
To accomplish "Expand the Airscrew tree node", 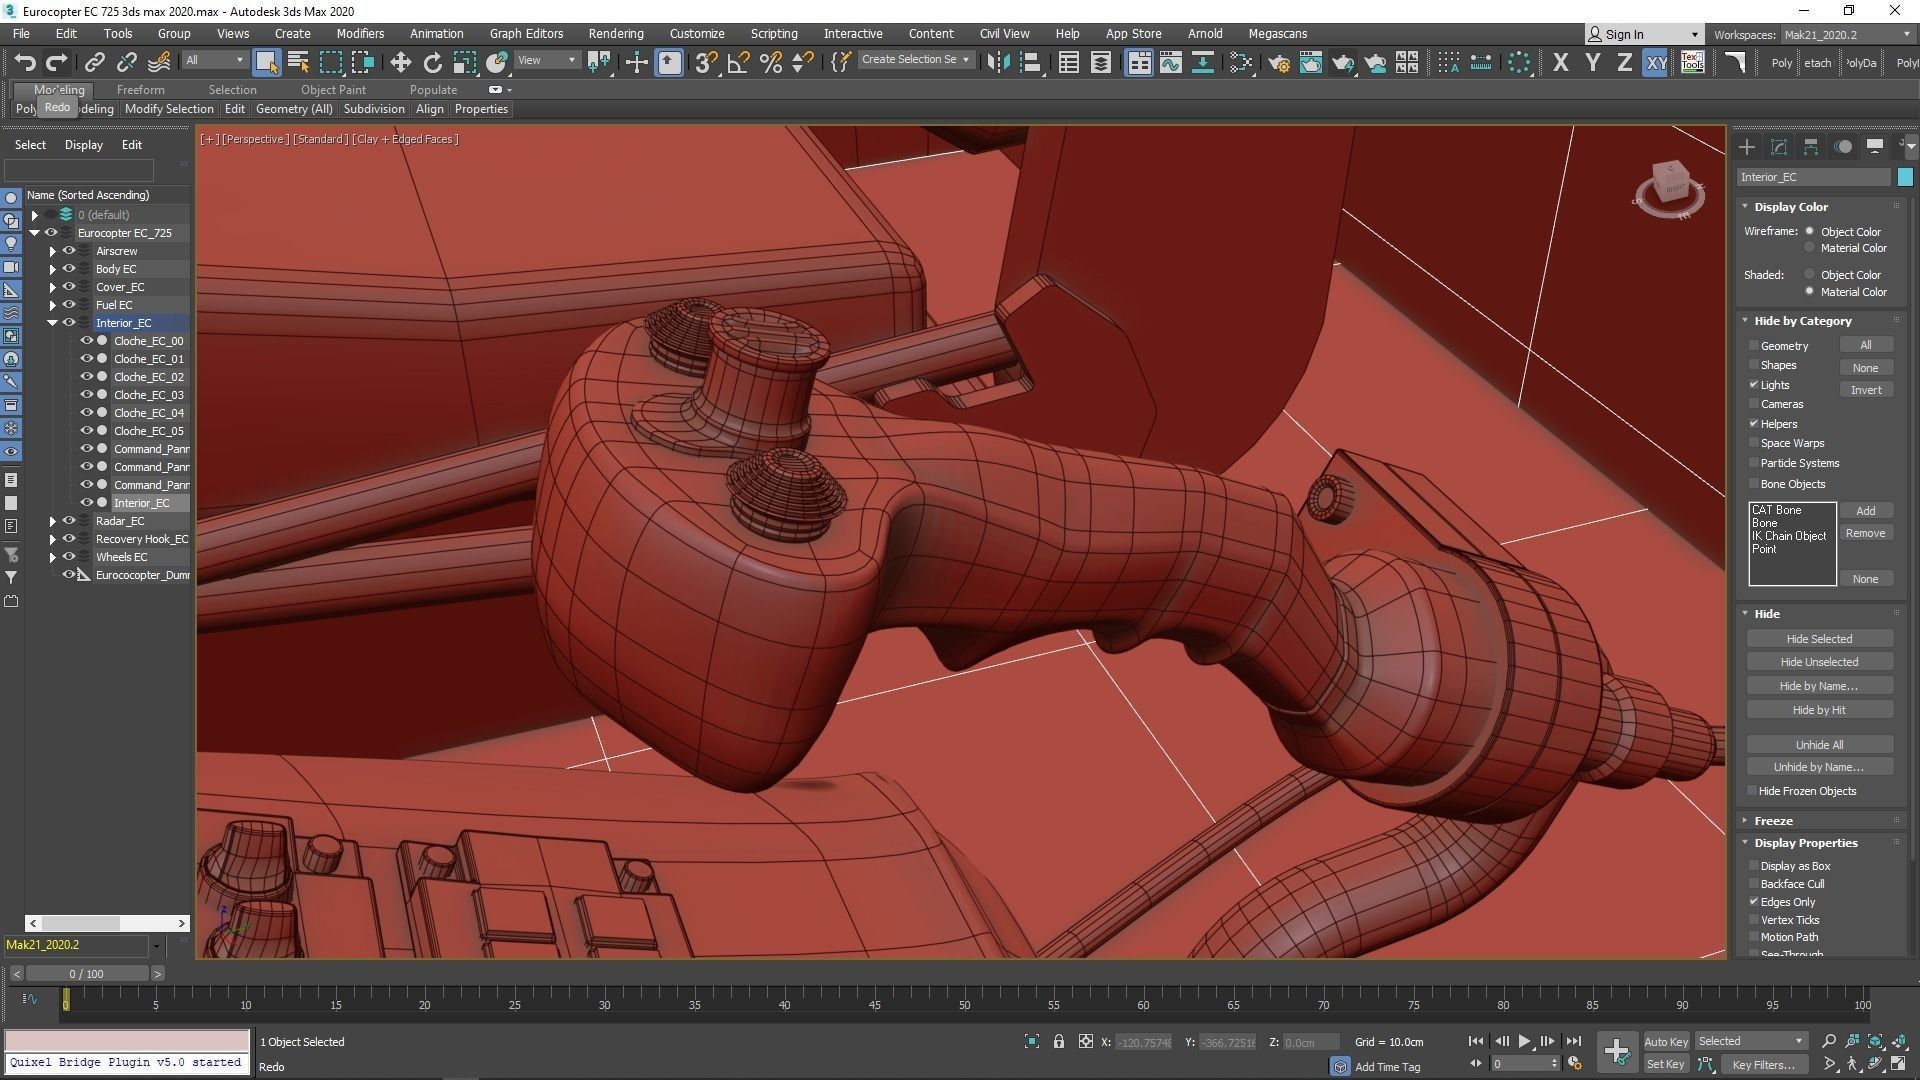I will 53,251.
